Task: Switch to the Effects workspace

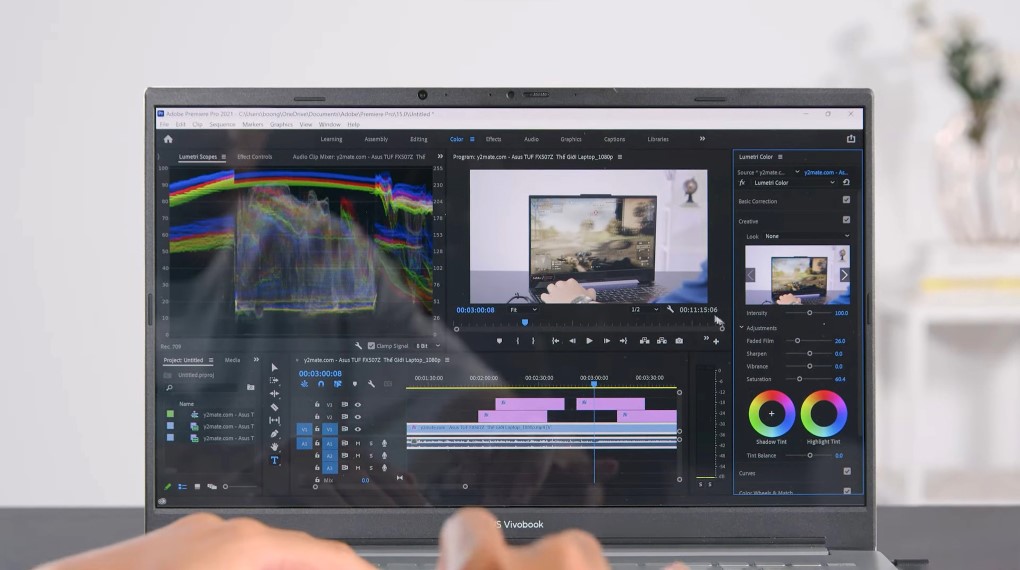Action: pyautogui.click(x=494, y=139)
